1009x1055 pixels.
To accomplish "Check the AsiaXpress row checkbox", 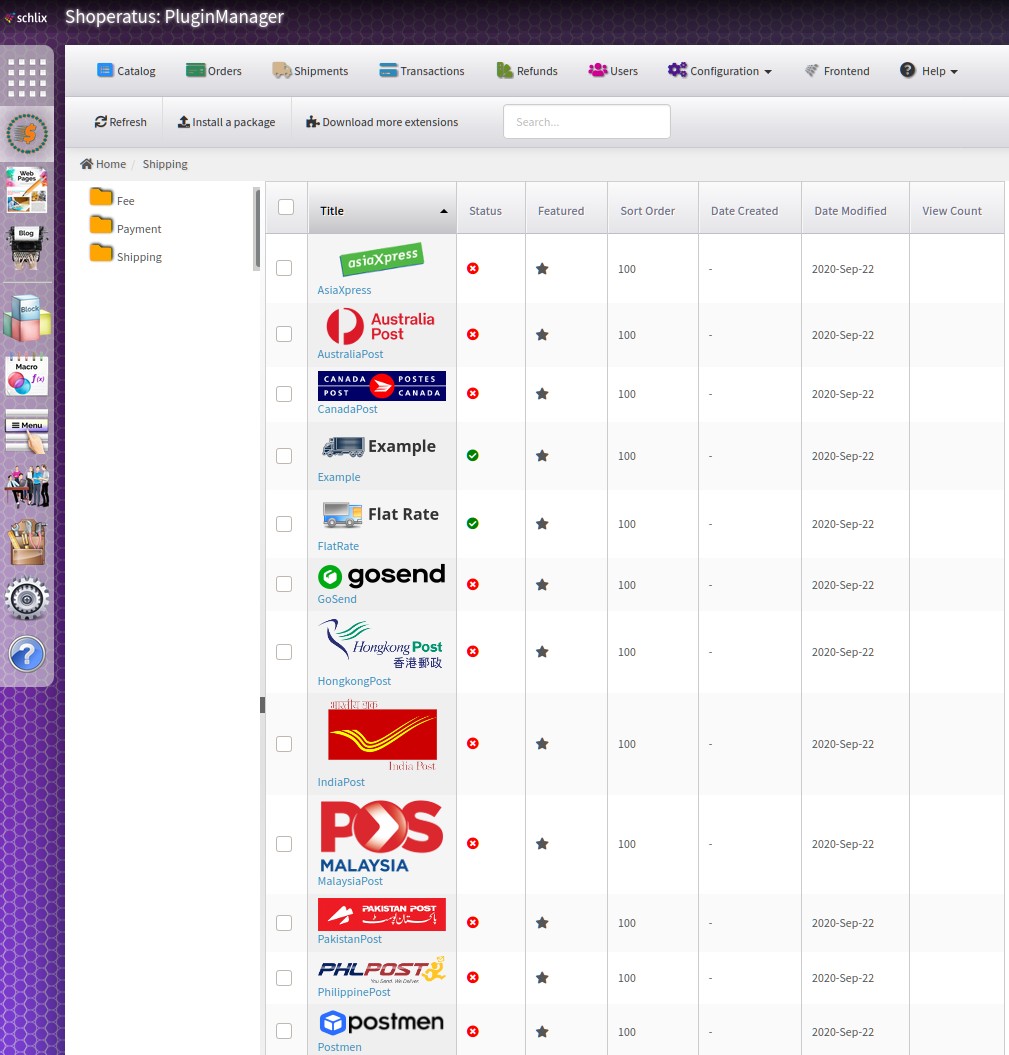I will pos(284,268).
